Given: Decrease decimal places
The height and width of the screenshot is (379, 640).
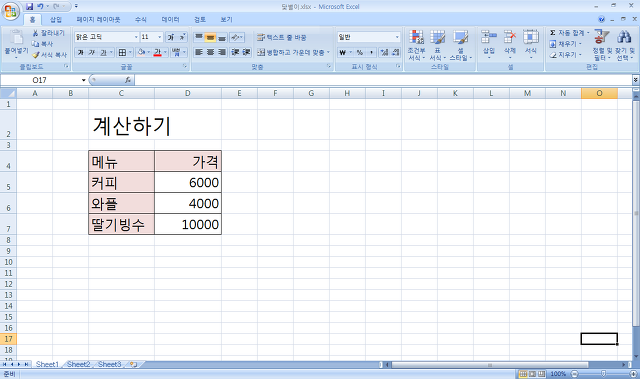Looking at the screenshot, I should tap(396, 52).
